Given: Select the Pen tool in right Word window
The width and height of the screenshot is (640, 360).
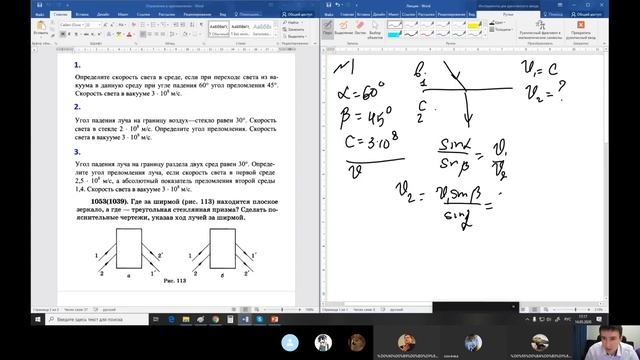Looking at the screenshot, I should pyautogui.click(x=327, y=29).
